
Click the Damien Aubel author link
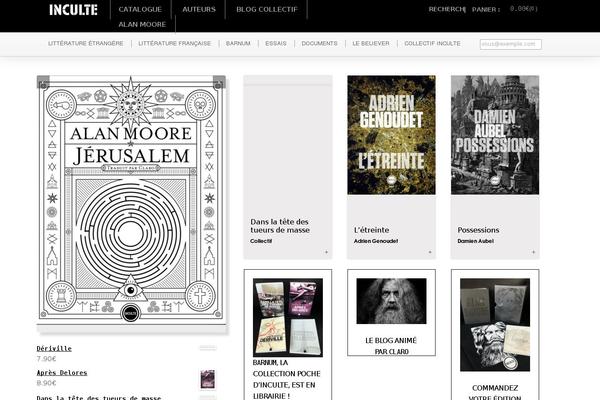(475, 241)
